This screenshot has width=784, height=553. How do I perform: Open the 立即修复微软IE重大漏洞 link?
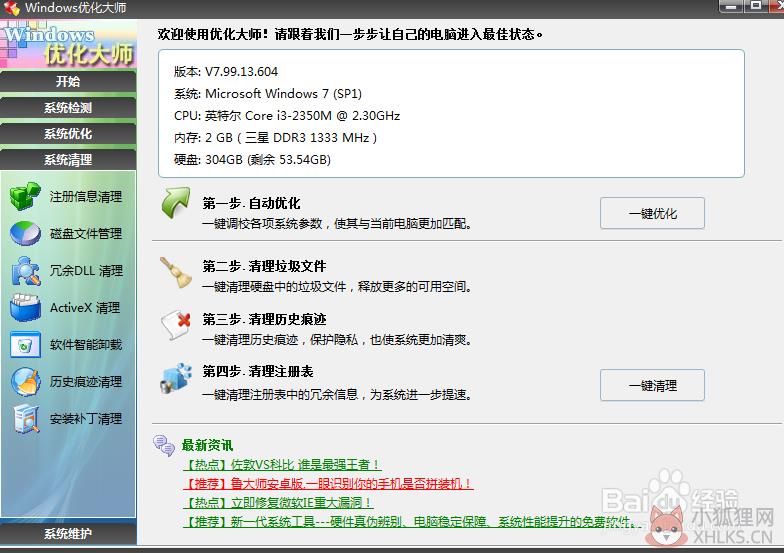pyautogui.click(x=278, y=502)
